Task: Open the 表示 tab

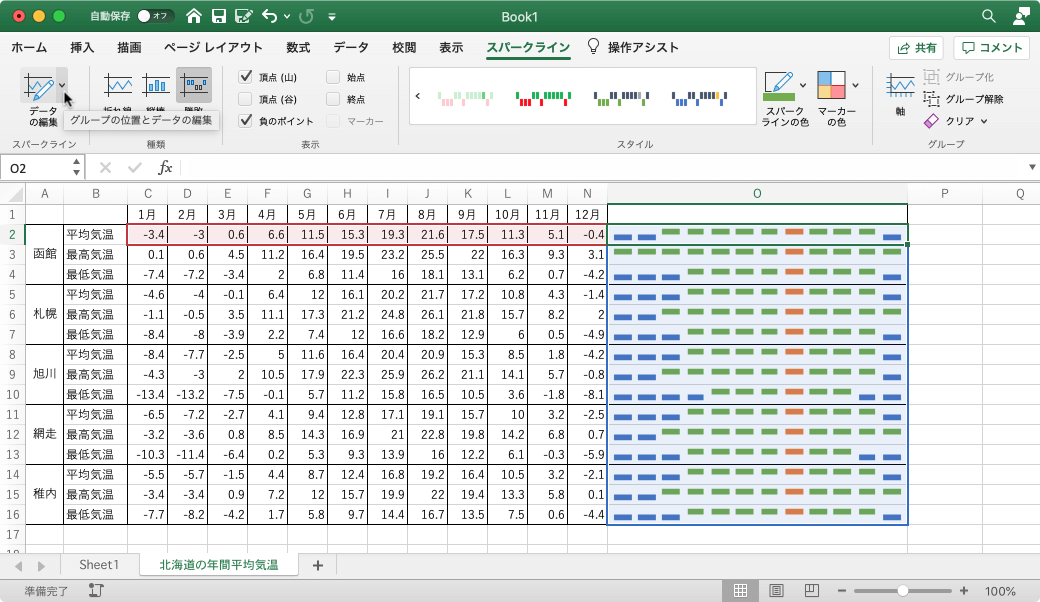Action: click(x=451, y=47)
